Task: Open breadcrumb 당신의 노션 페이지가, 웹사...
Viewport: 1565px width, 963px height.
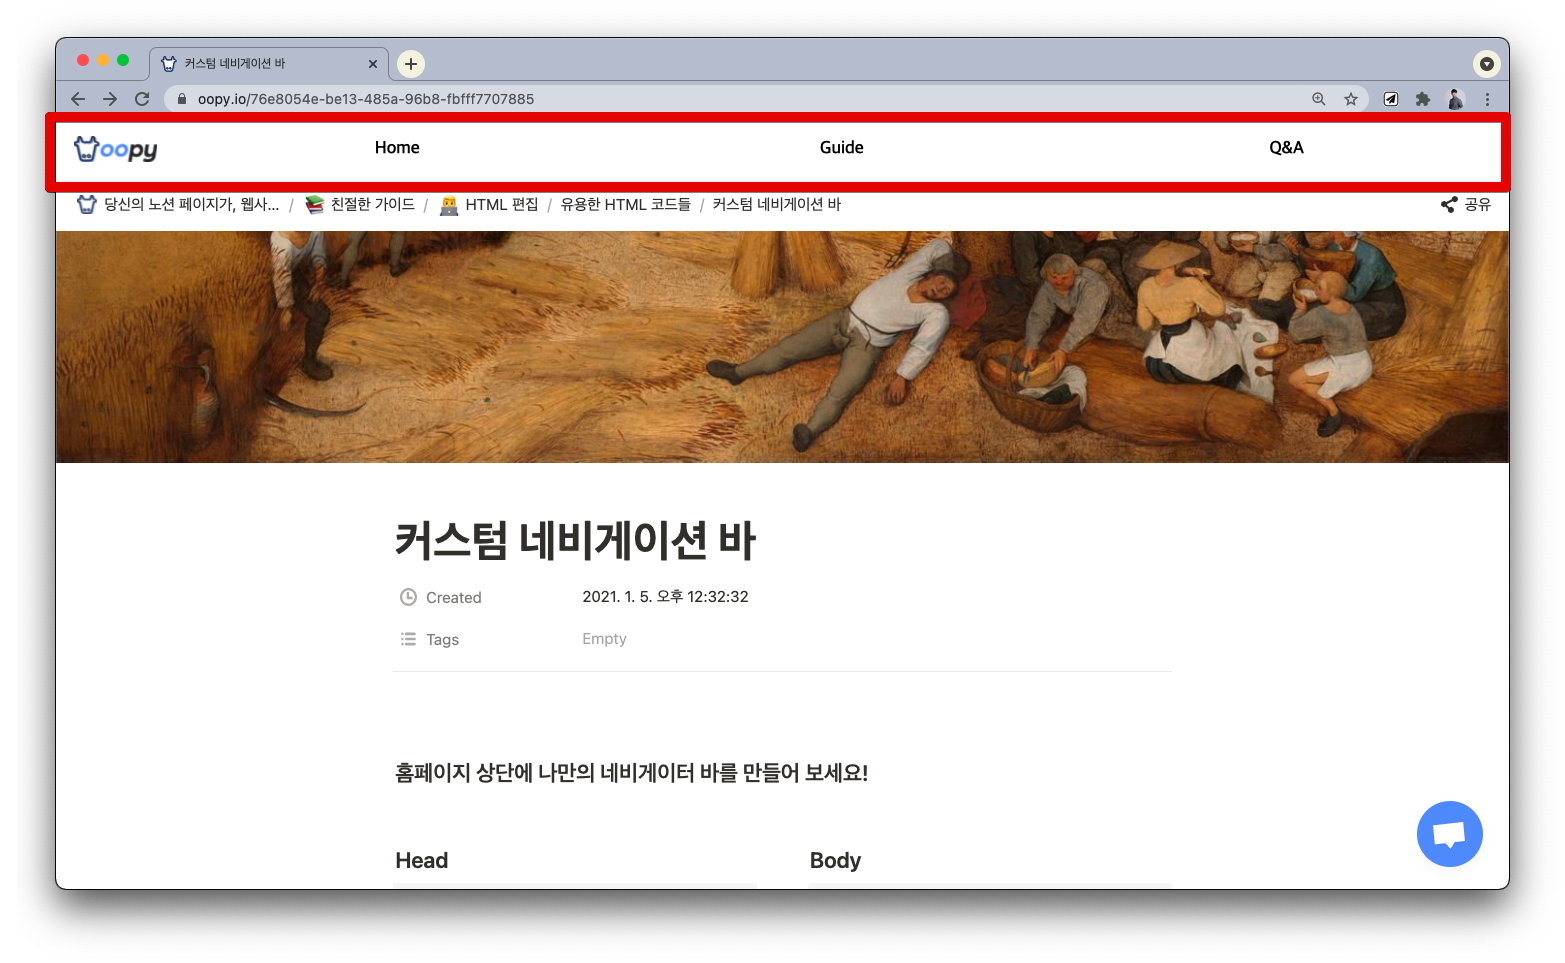Action: 179,204
